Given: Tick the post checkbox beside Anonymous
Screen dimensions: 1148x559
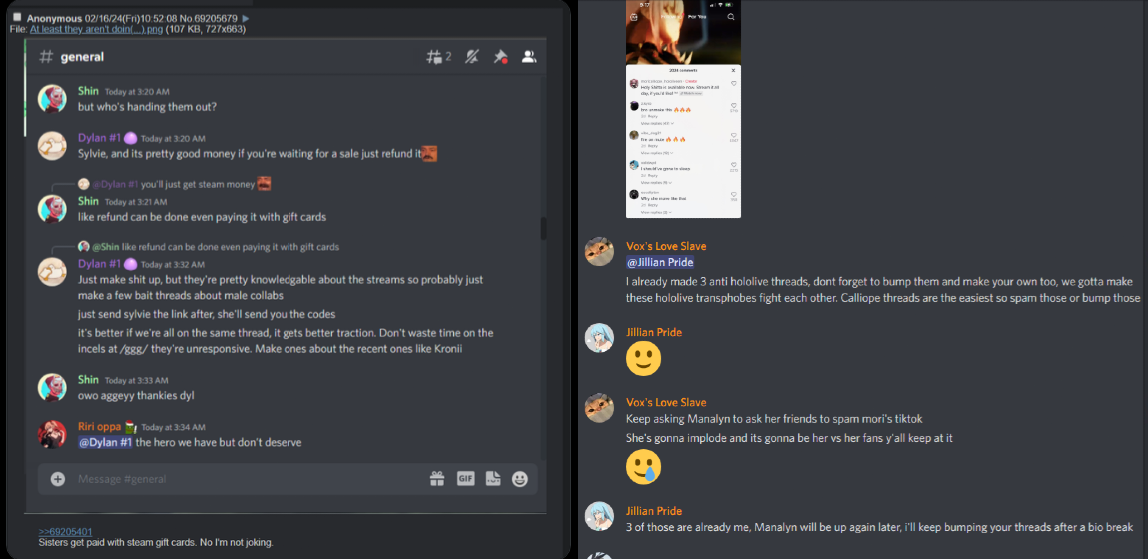Looking at the screenshot, I should click(18, 17).
